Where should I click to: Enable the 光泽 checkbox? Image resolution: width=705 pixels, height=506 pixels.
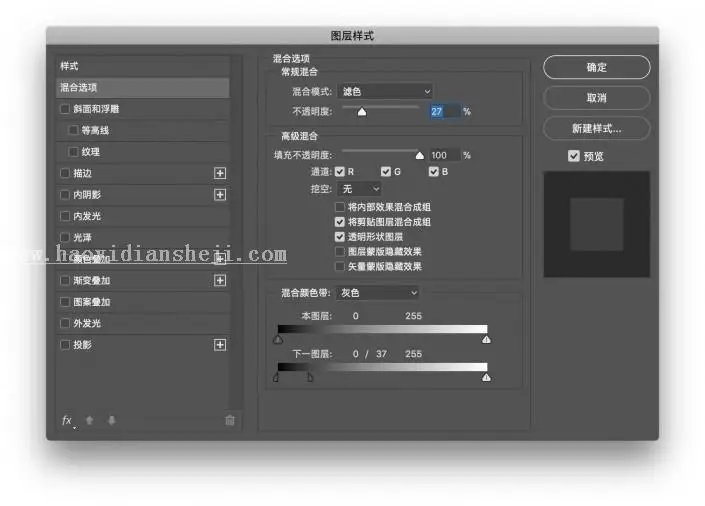pos(65,237)
